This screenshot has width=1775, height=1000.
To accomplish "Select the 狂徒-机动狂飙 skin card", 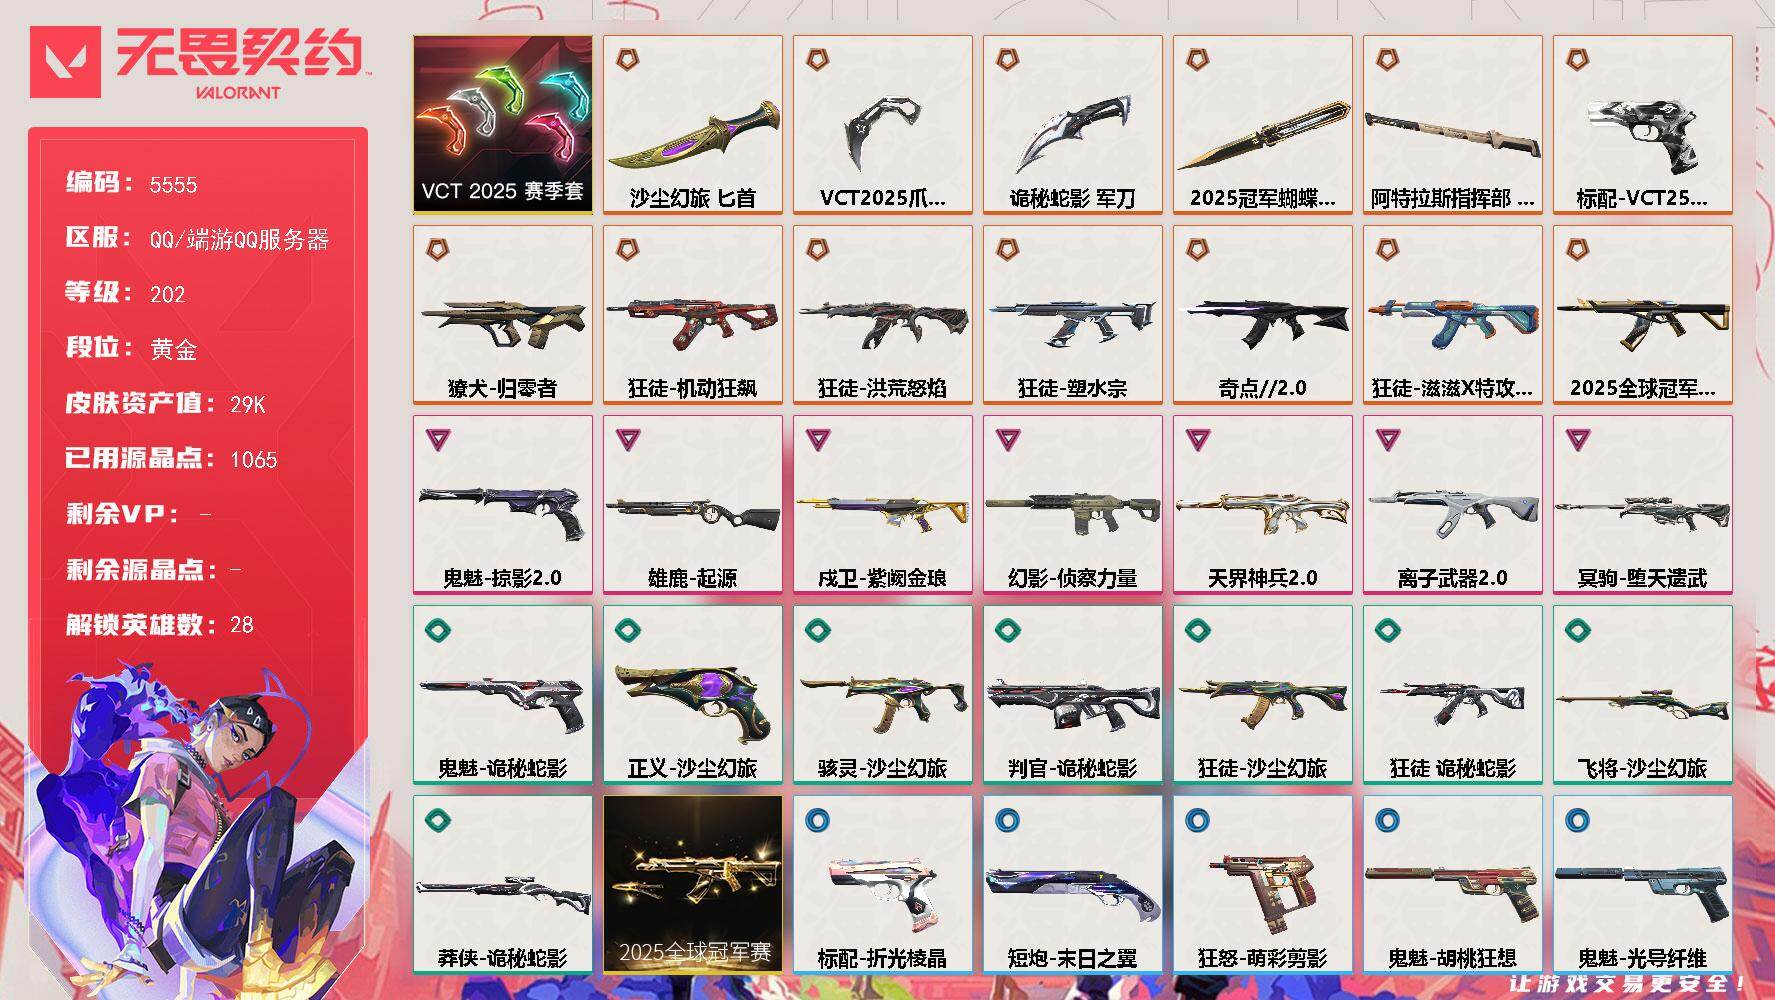I will point(693,314).
